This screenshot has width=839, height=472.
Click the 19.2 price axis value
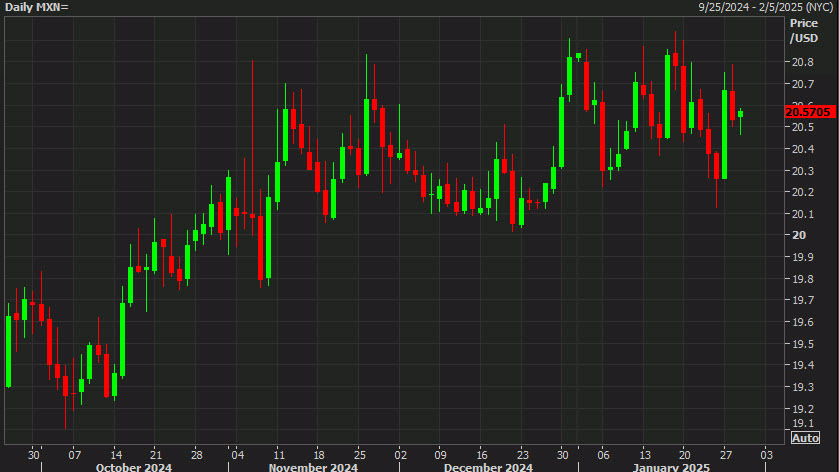[803, 409]
